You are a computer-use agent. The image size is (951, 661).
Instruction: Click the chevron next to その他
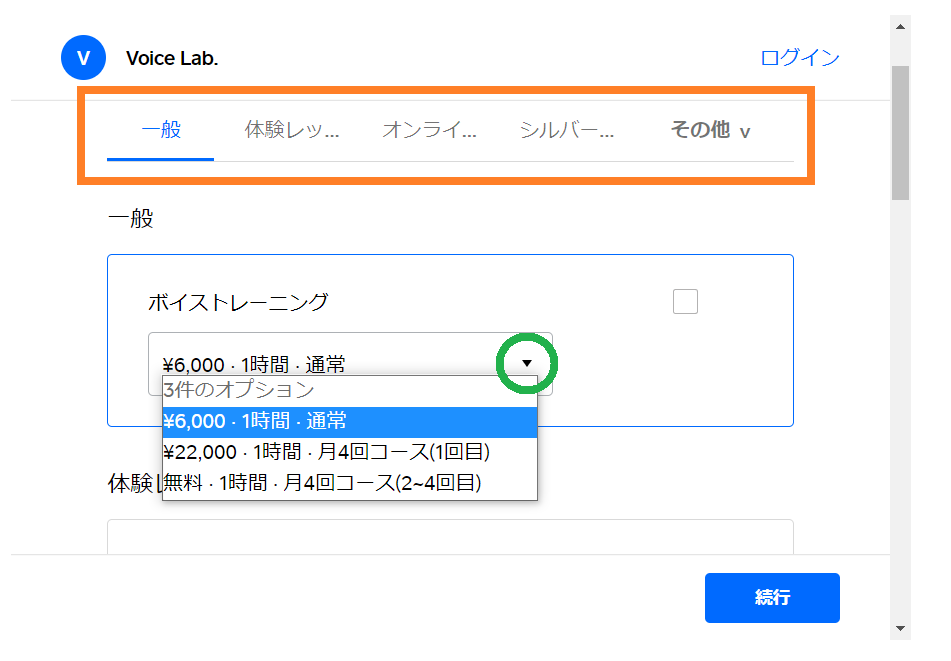point(745,132)
